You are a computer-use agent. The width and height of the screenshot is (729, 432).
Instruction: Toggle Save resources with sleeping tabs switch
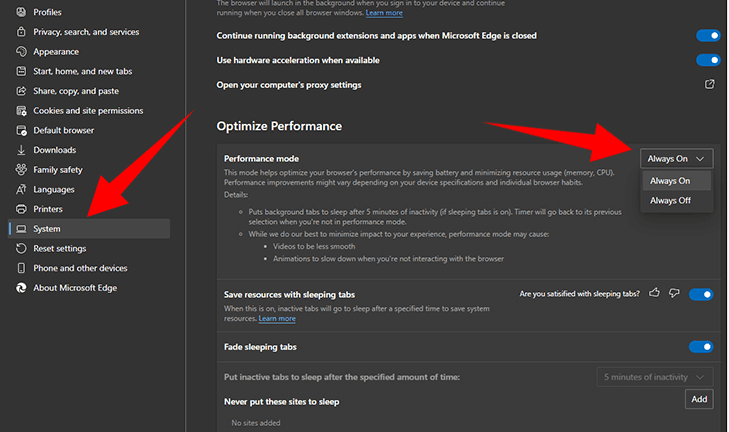coord(701,294)
